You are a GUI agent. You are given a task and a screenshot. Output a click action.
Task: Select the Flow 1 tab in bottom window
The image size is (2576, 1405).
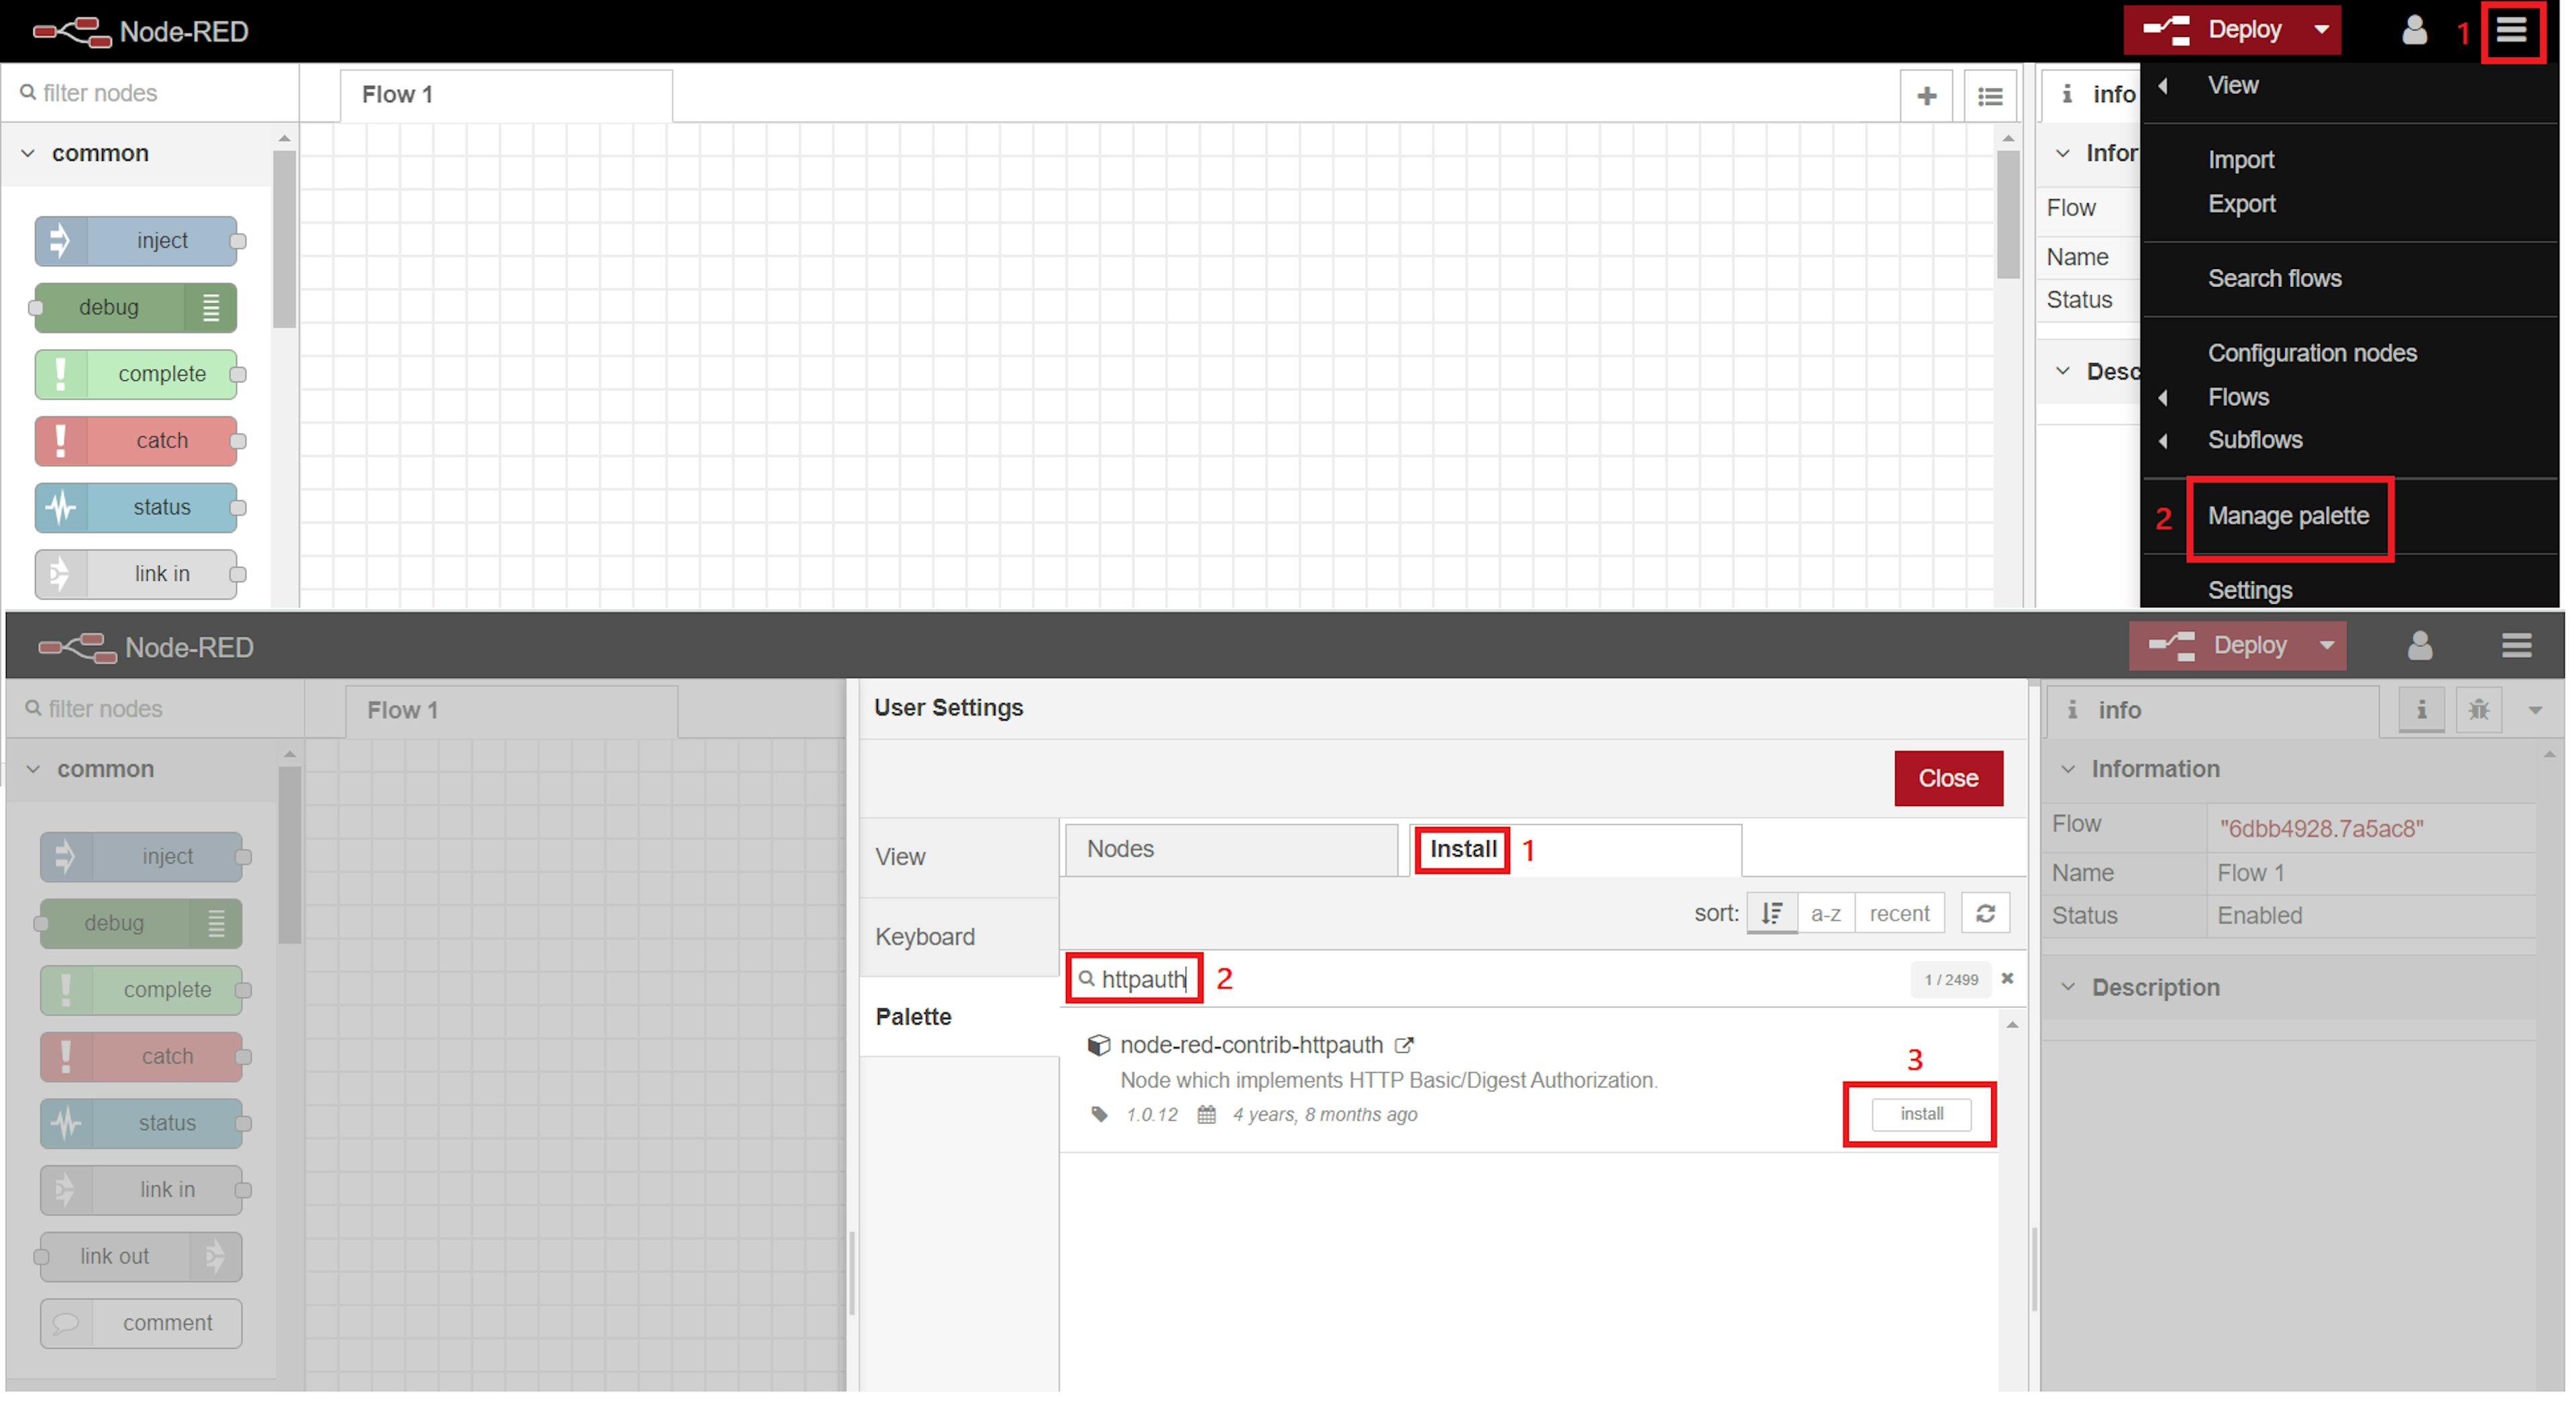click(x=511, y=711)
